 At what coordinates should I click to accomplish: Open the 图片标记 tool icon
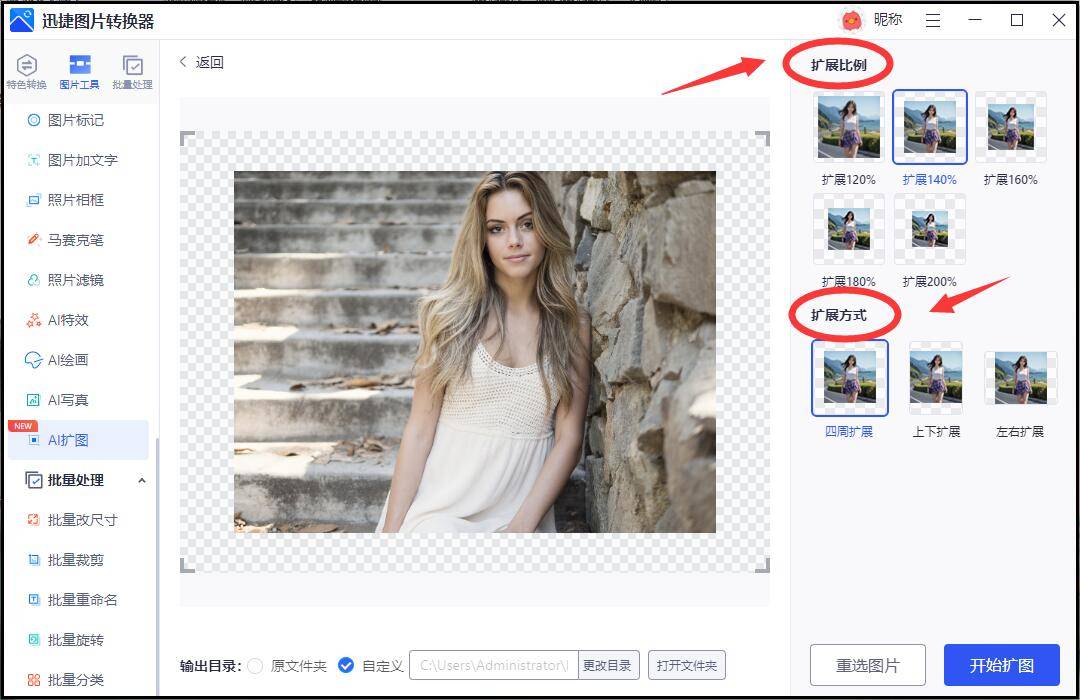pos(34,120)
